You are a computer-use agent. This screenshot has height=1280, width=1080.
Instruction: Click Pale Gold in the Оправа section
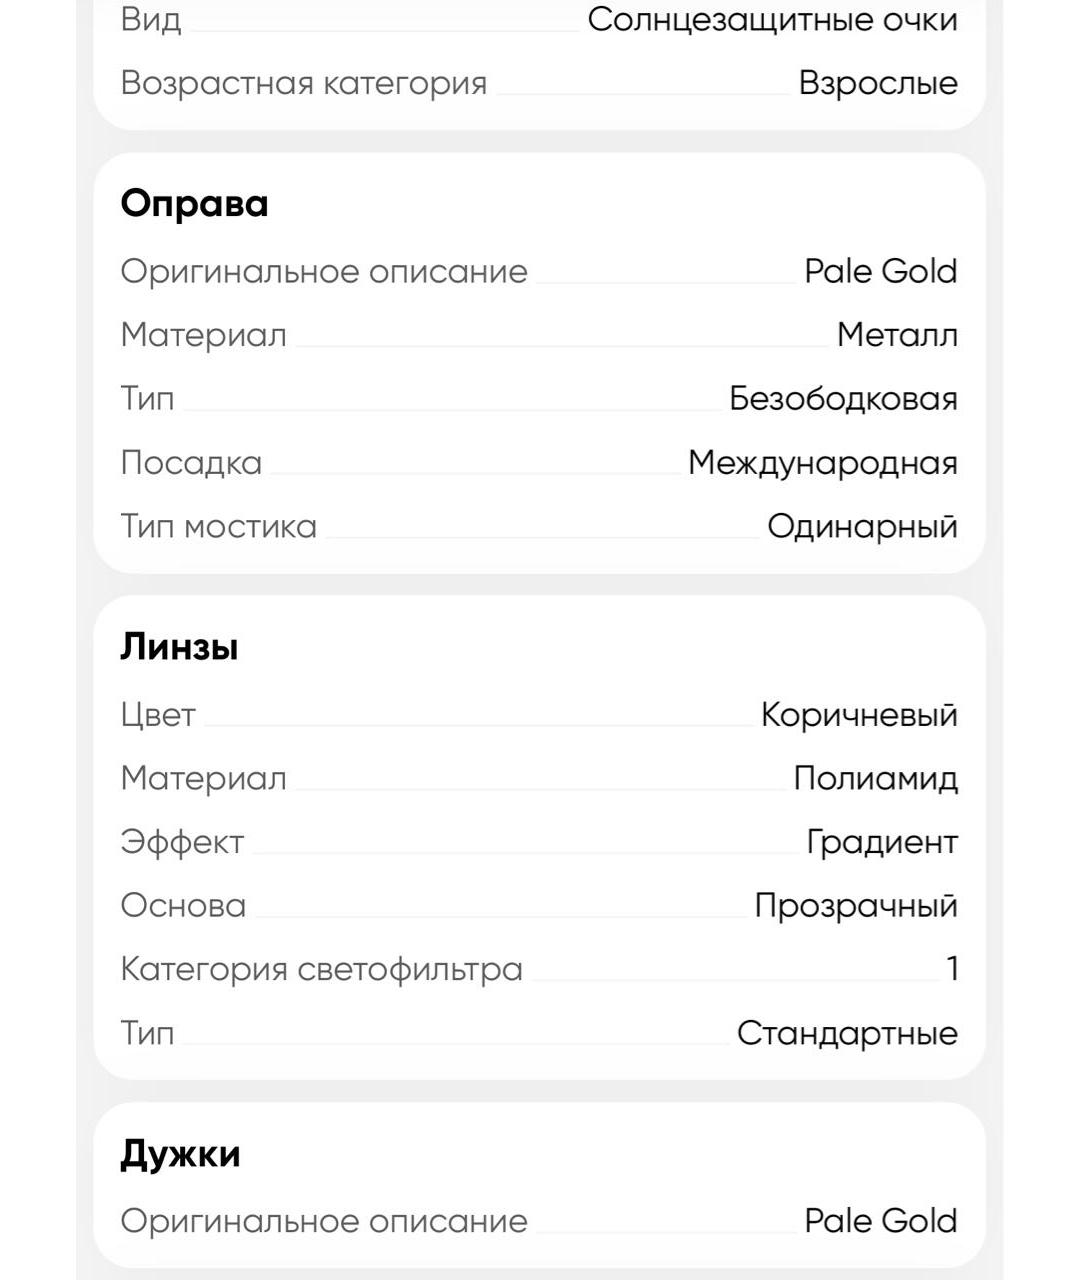880,271
